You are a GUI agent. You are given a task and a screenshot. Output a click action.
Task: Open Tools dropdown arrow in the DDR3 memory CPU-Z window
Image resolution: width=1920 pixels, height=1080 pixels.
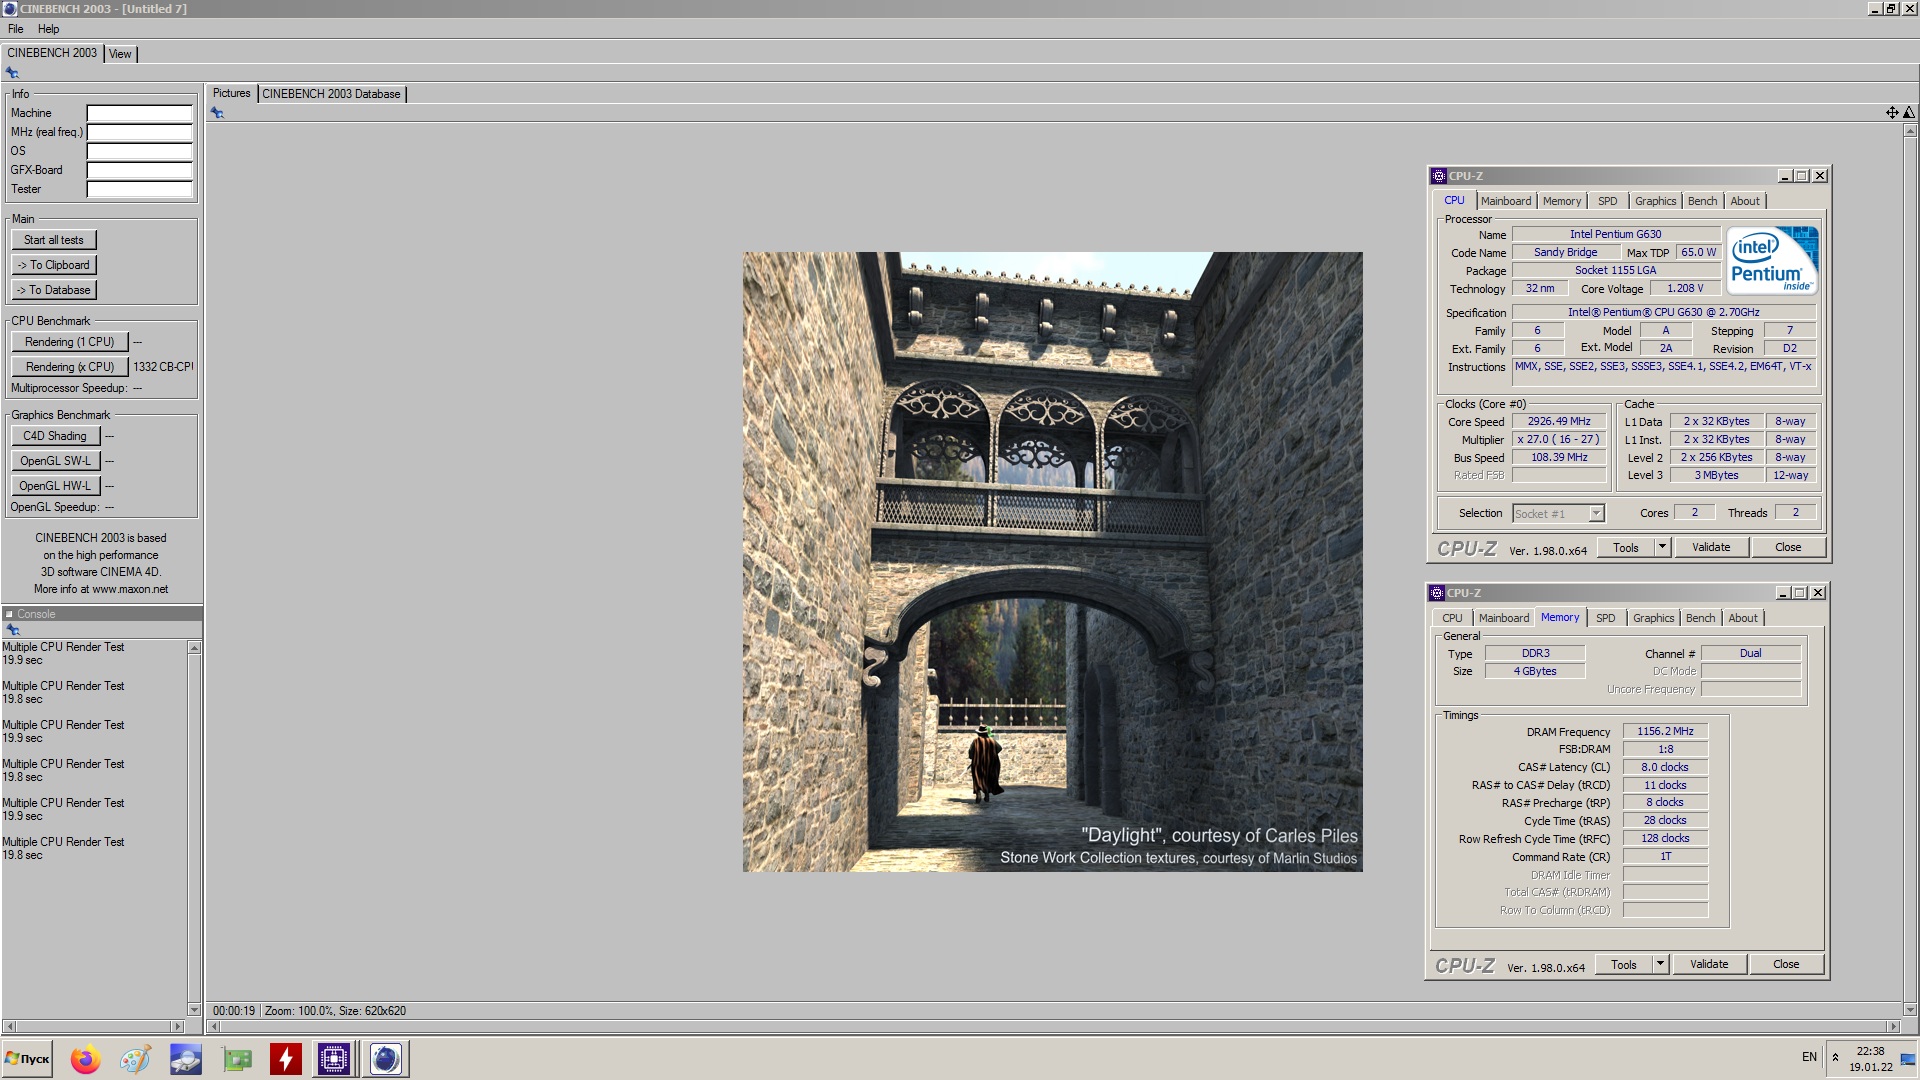(x=1660, y=964)
